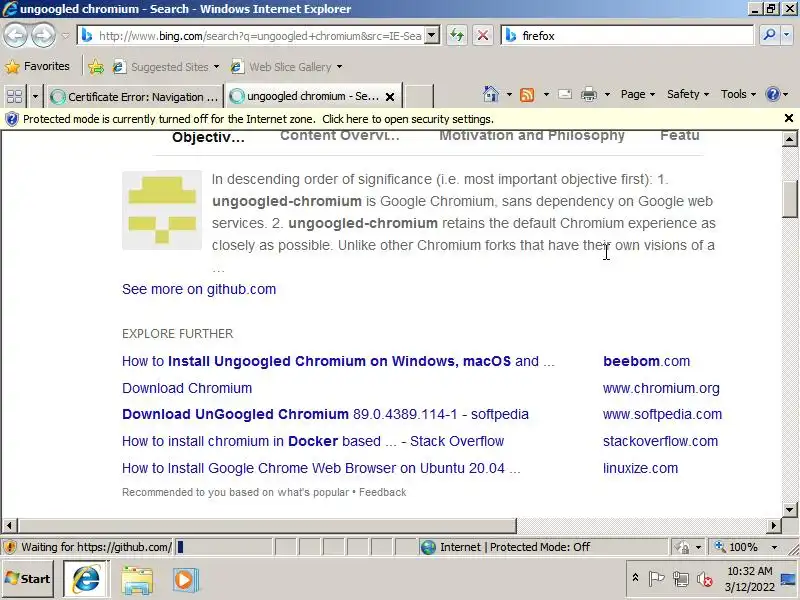Viewport: 800px width, 600px height.
Task: Click the horizontal scrollbar right arrow
Action: click(x=774, y=525)
